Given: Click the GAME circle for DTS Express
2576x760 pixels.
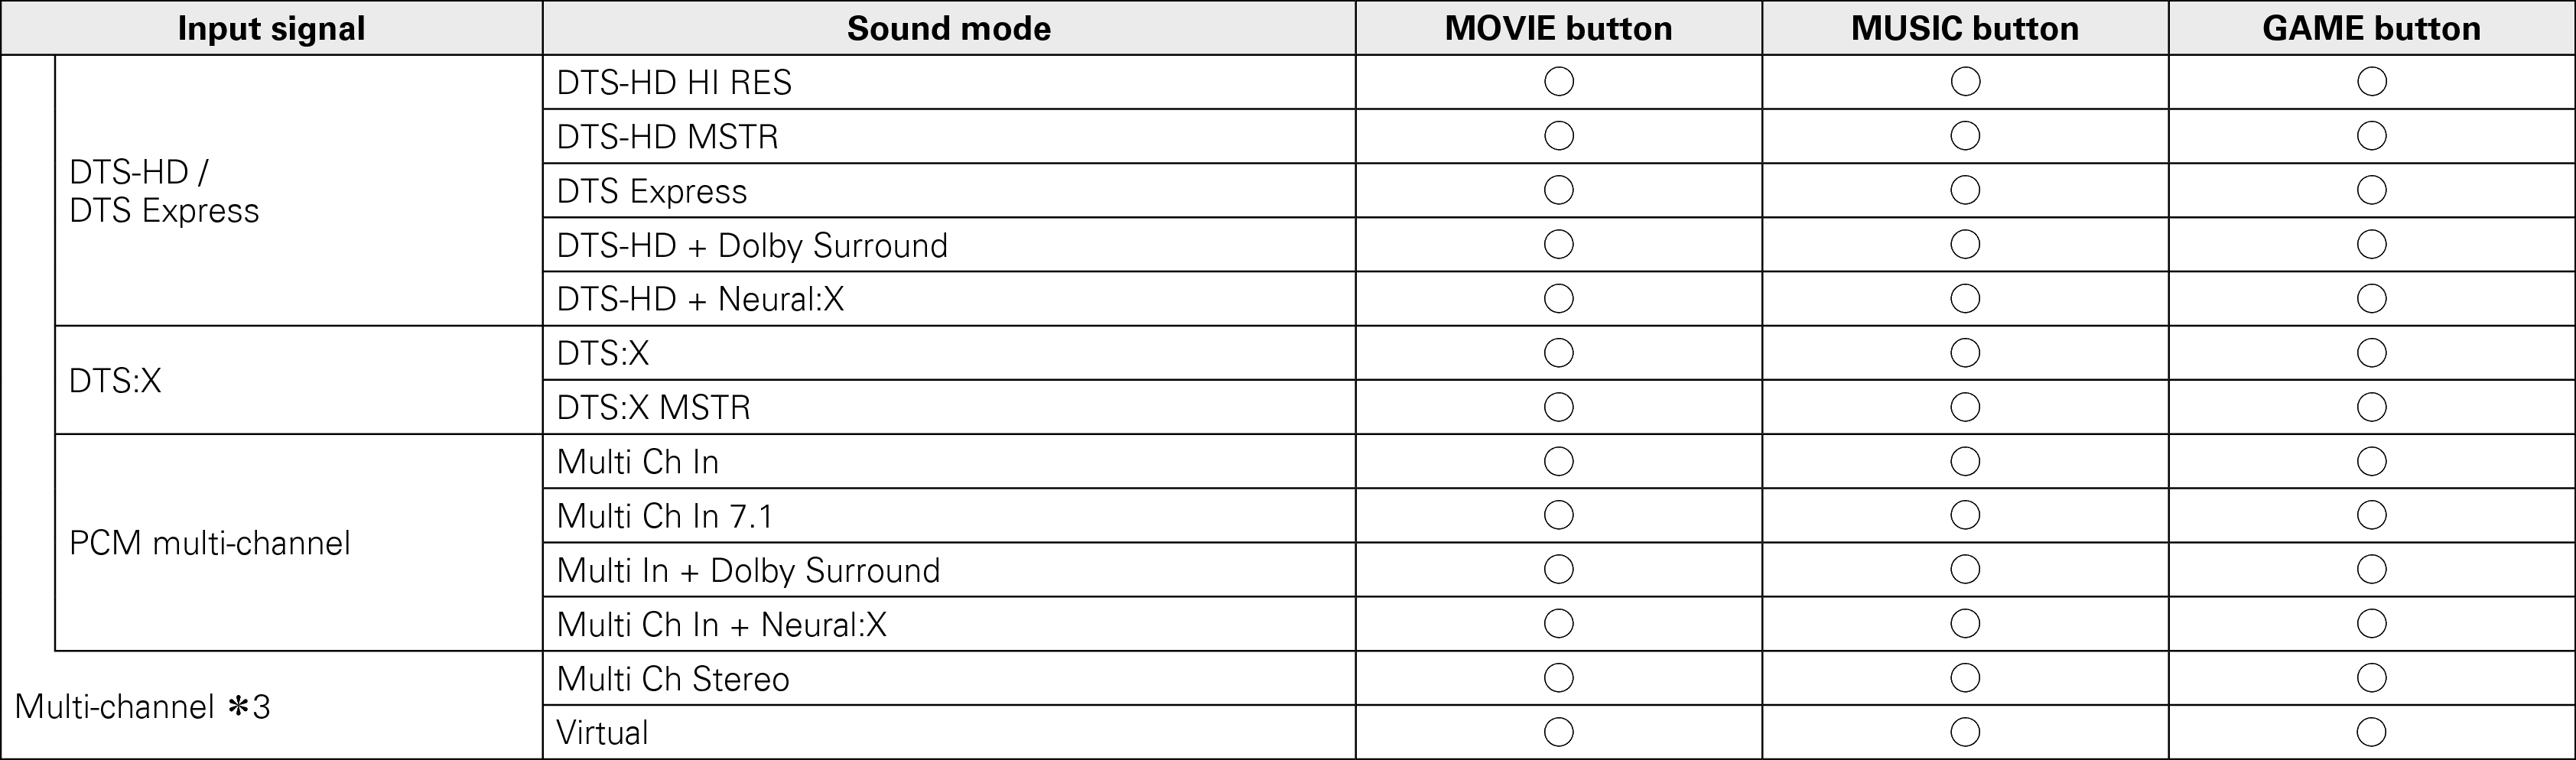Looking at the screenshot, I should (2371, 190).
